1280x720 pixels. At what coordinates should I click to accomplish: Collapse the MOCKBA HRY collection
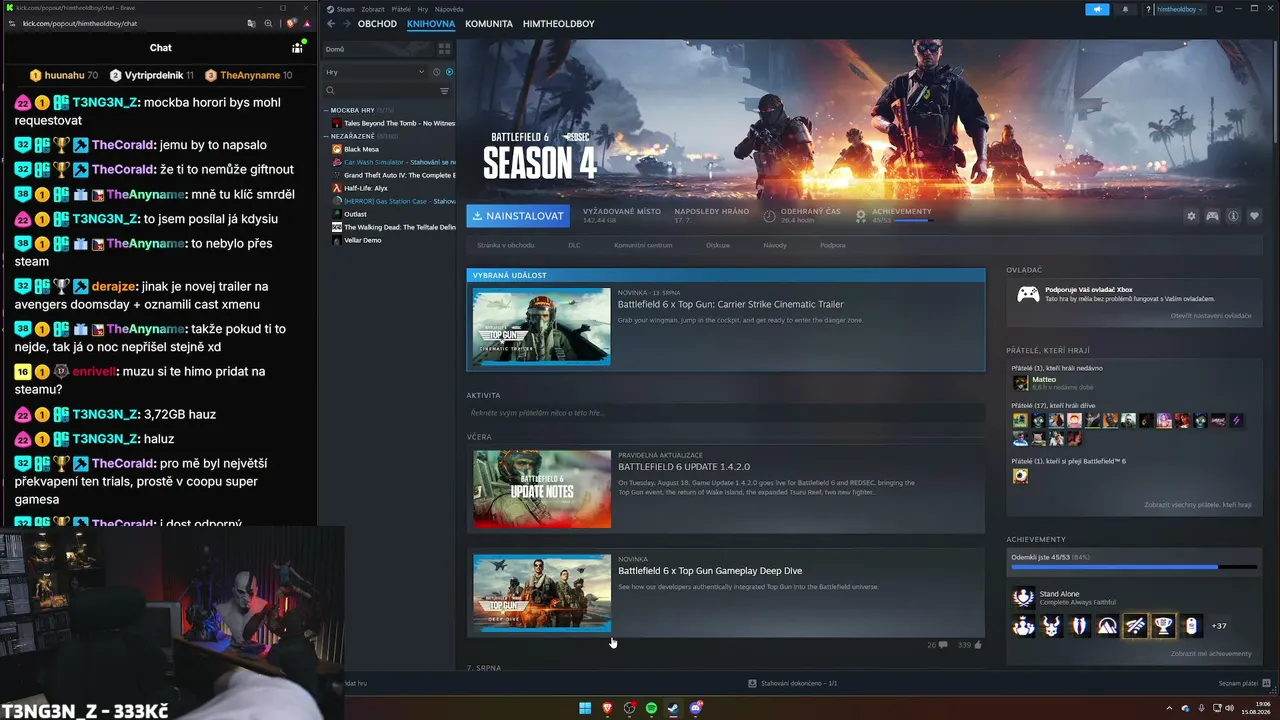[x=326, y=110]
